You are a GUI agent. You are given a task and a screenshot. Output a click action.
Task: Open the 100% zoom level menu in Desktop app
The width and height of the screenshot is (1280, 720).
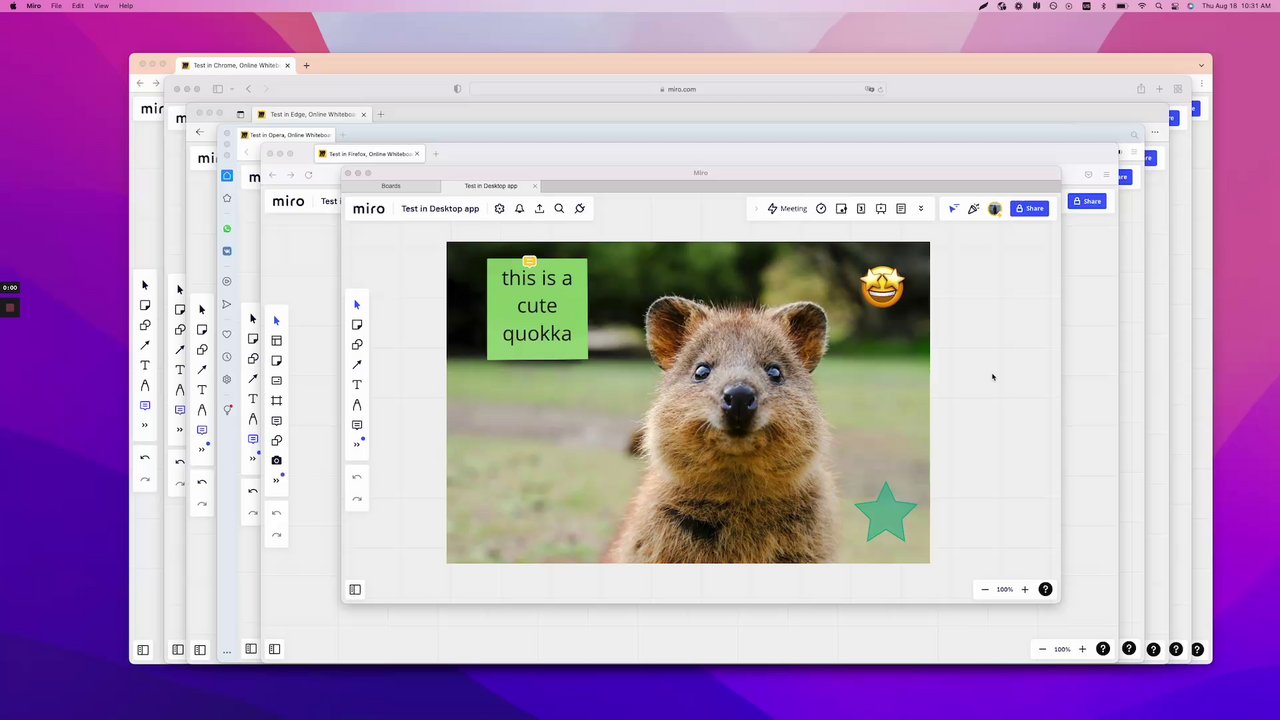pyautogui.click(x=1005, y=590)
